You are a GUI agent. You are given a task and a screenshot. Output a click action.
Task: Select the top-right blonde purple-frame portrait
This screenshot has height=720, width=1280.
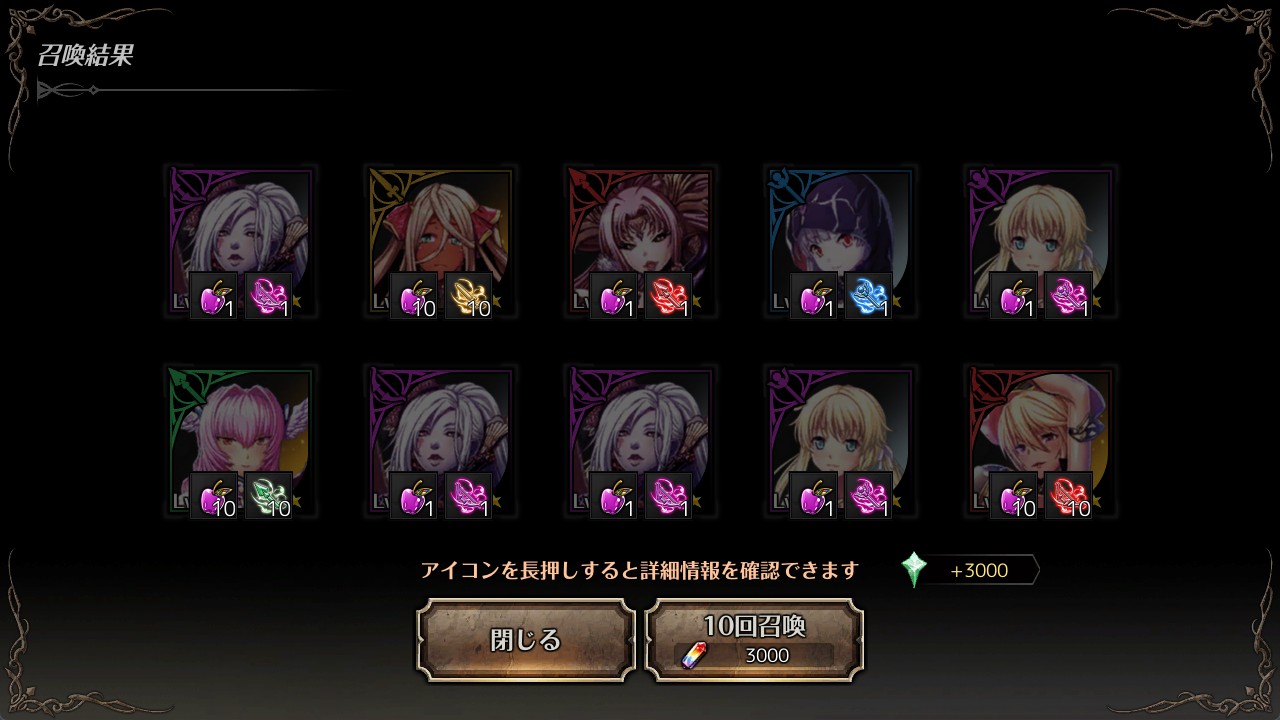point(1040,241)
